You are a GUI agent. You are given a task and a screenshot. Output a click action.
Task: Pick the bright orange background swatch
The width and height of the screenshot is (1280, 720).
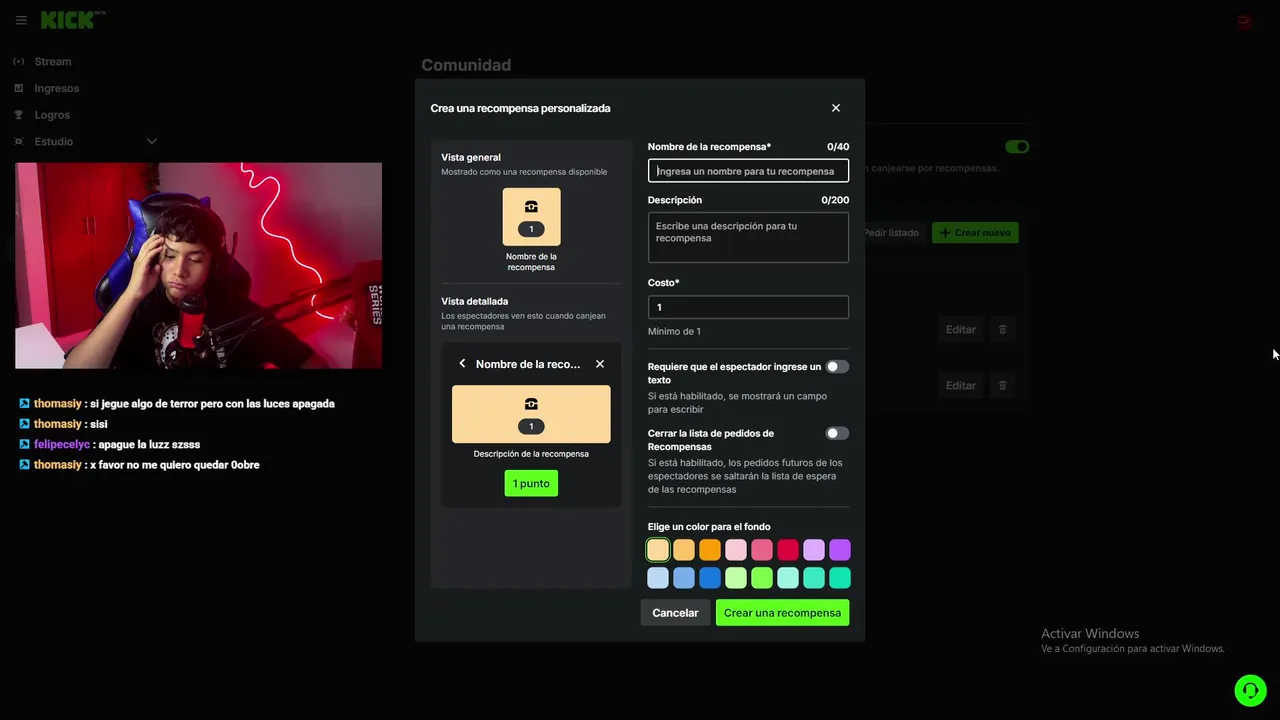tap(710, 550)
